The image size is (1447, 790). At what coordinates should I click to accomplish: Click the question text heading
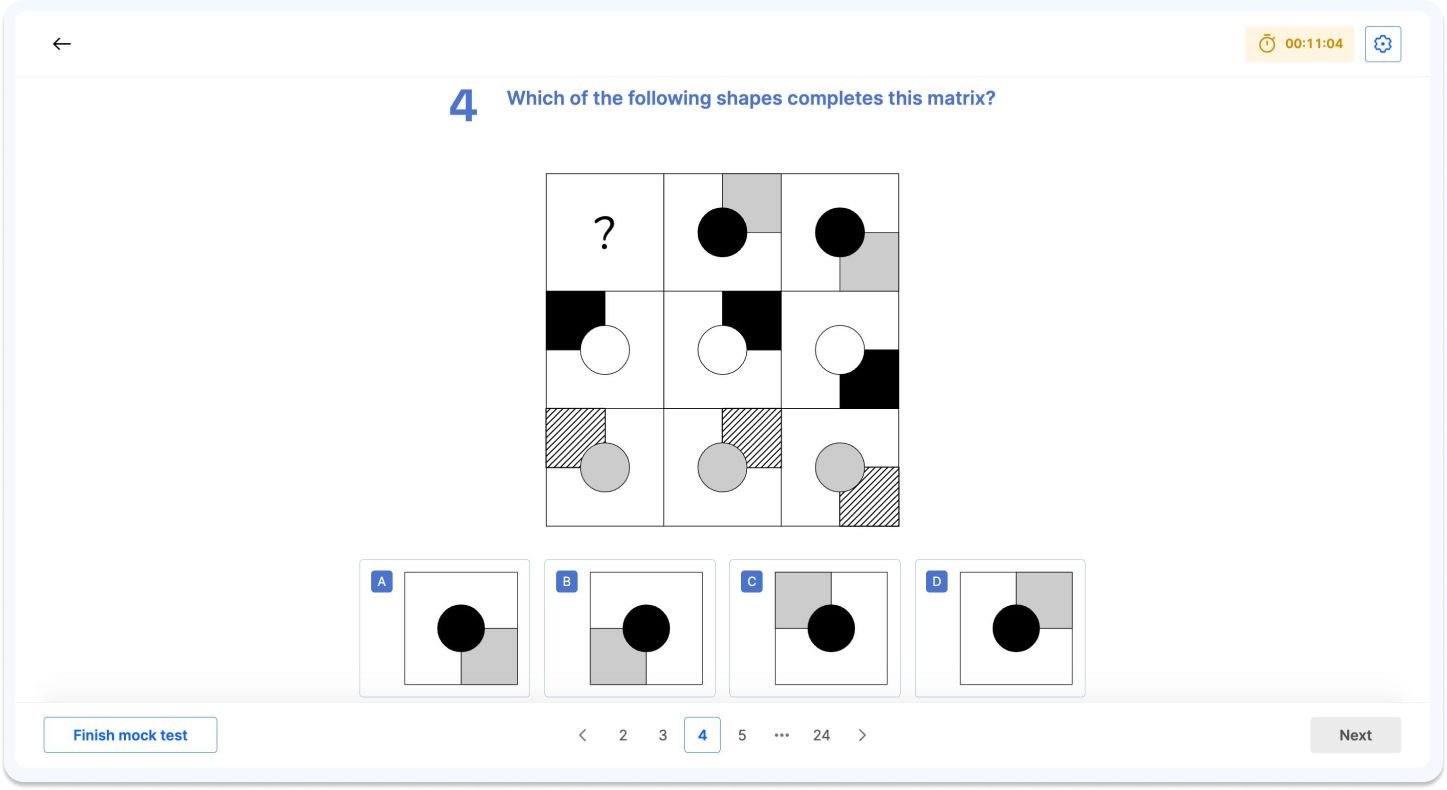750,98
